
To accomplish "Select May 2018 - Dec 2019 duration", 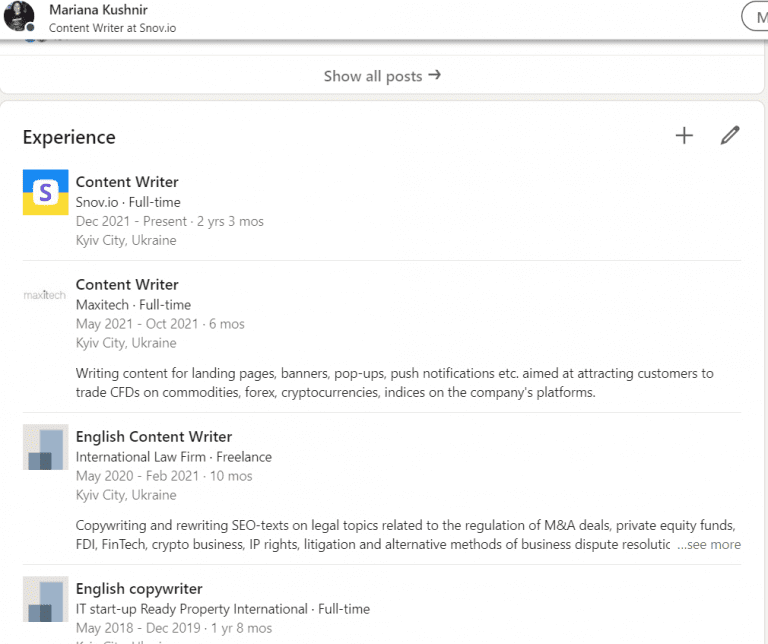I will point(174,628).
